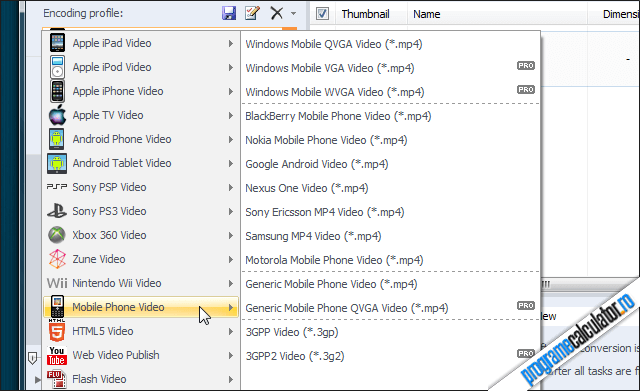The image size is (640, 391).
Task: Click the HTML5 Video icon
Action: [57, 331]
